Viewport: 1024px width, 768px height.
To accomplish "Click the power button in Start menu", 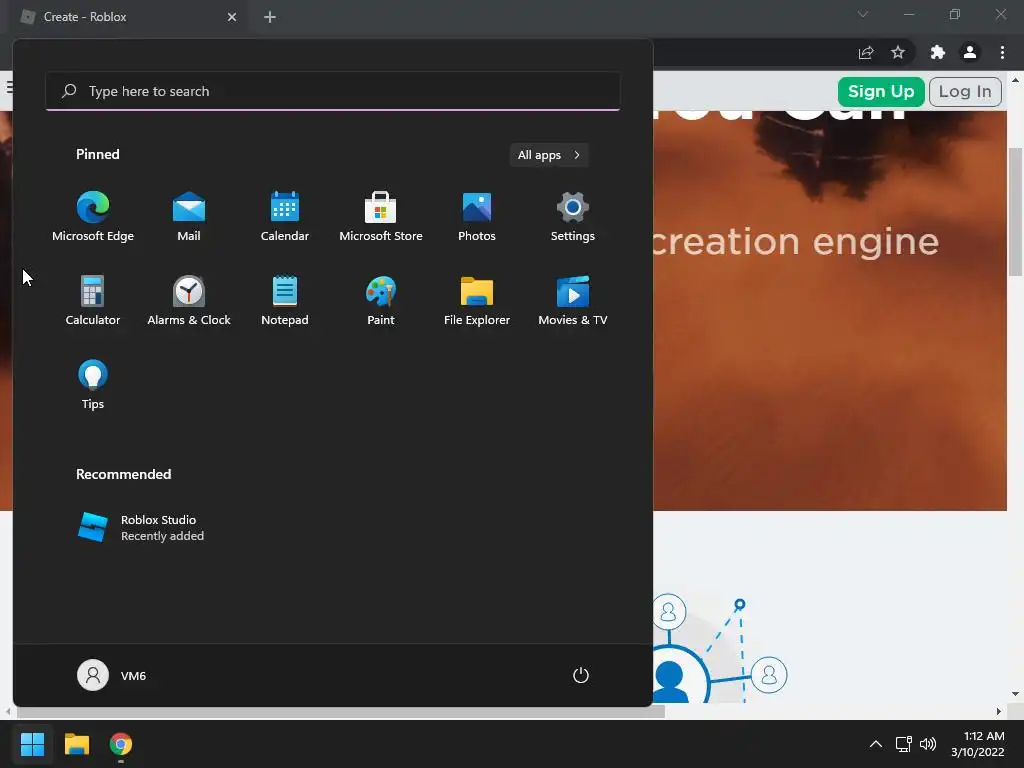I will [x=581, y=675].
